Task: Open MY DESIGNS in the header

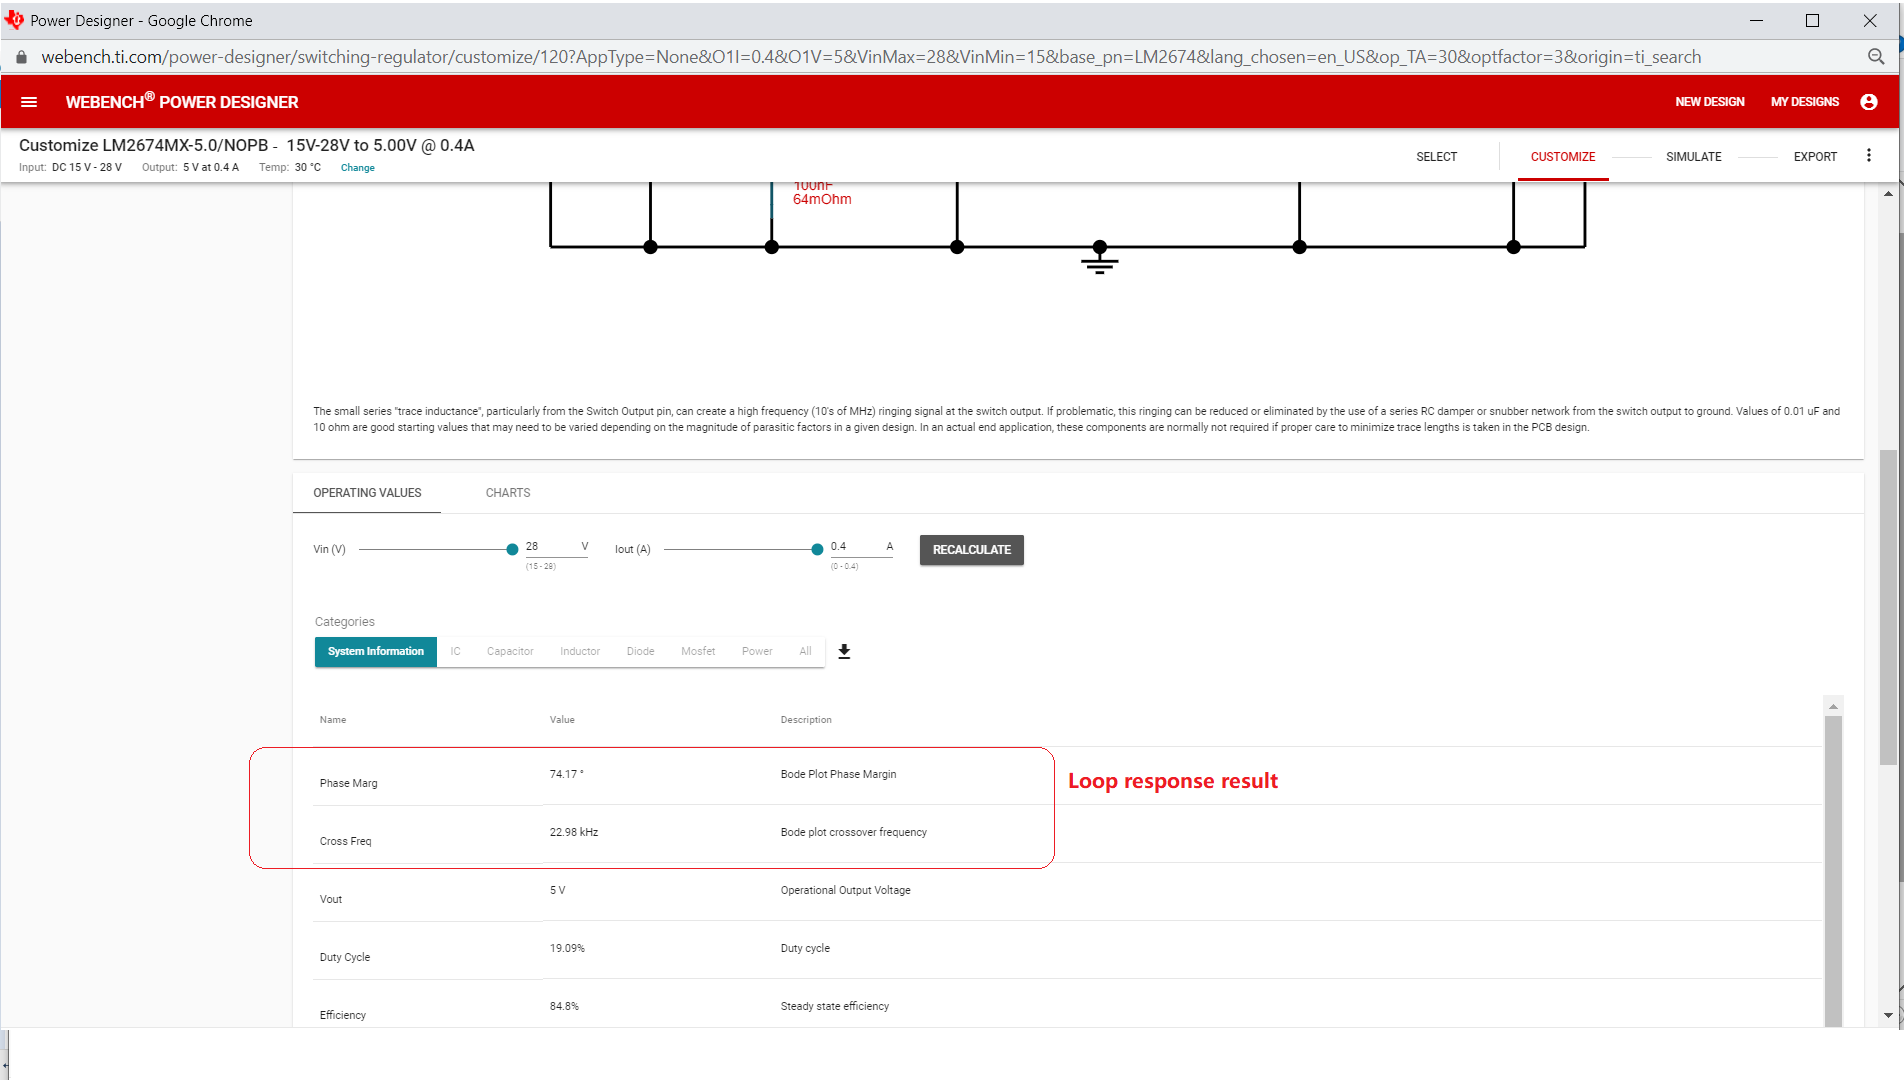Action: click(x=1804, y=102)
